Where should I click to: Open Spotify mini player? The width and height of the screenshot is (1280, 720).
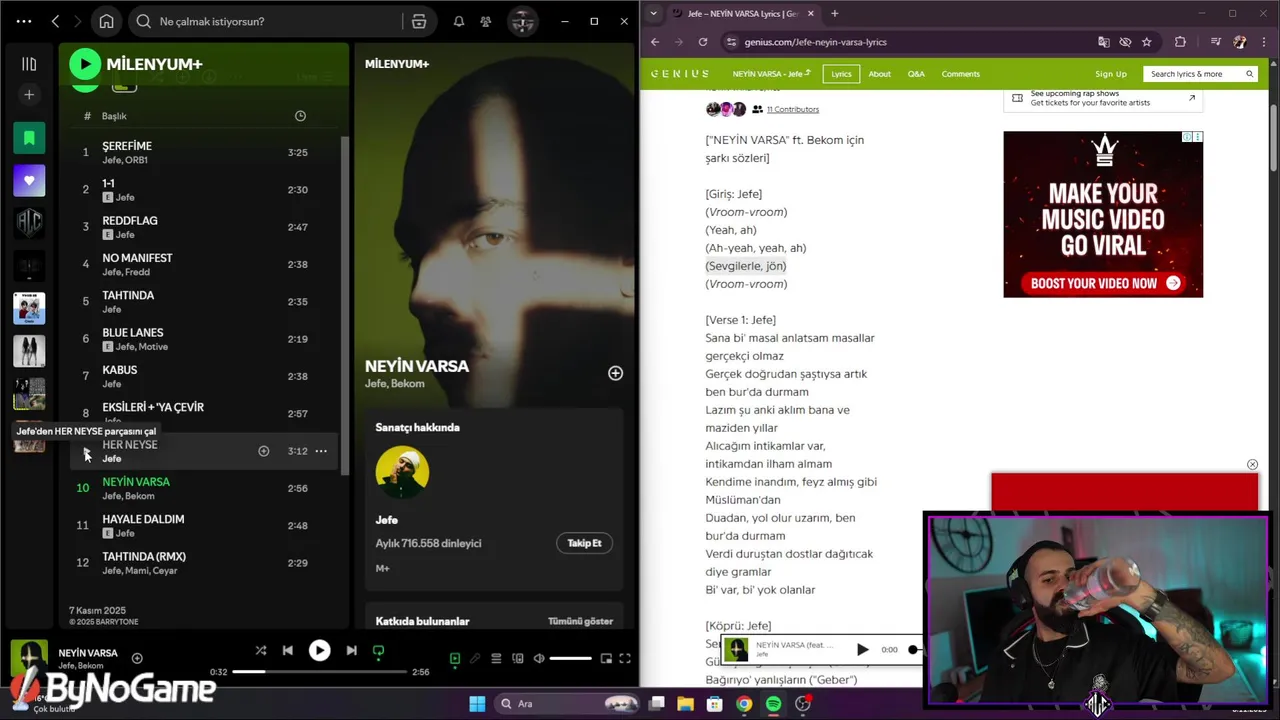click(606, 658)
